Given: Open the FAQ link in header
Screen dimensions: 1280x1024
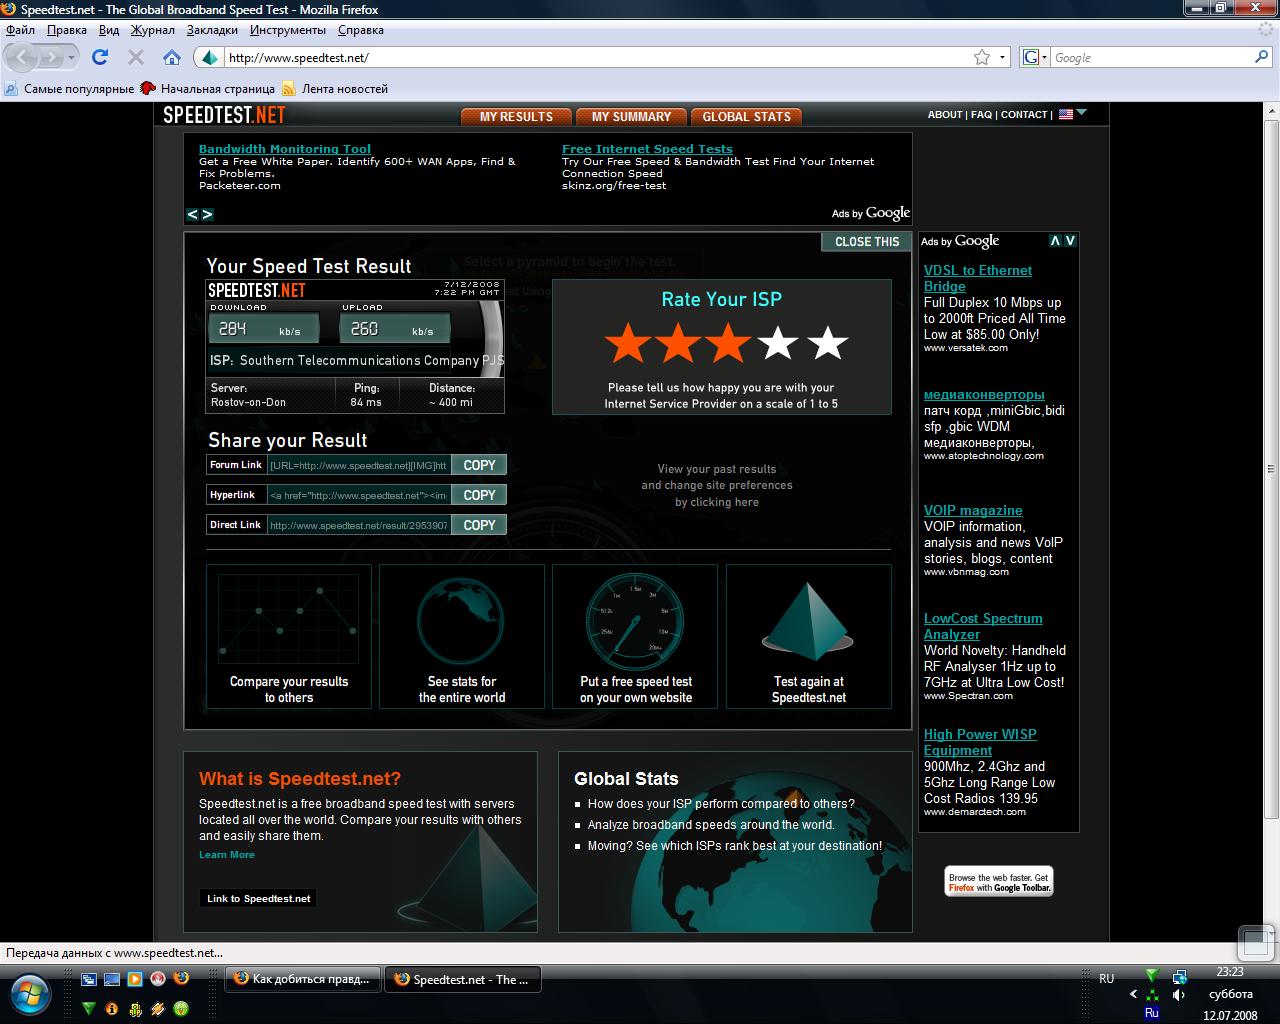Looking at the screenshot, I should click(x=981, y=115).
